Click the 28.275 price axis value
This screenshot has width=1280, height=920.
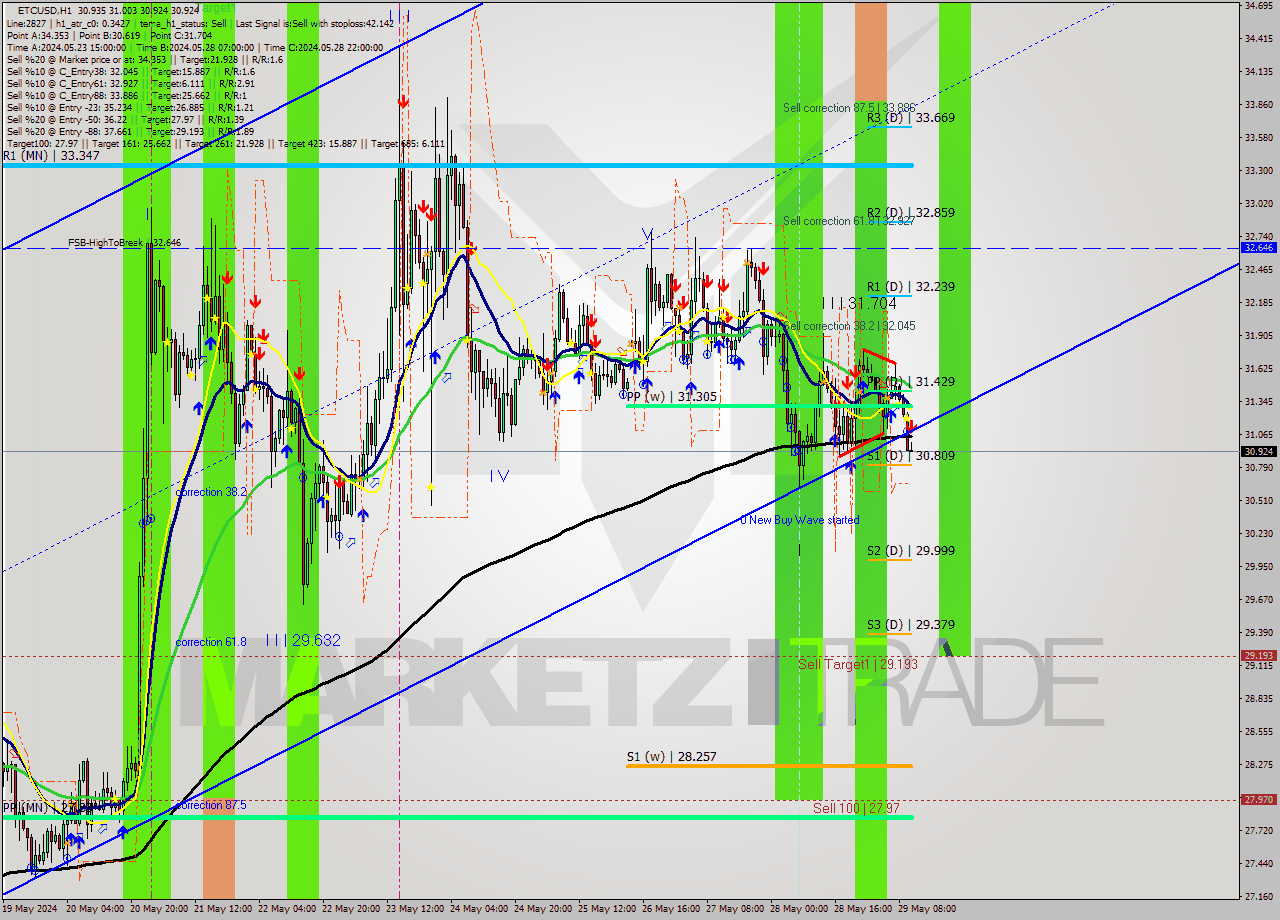(x=1258, y=764)
